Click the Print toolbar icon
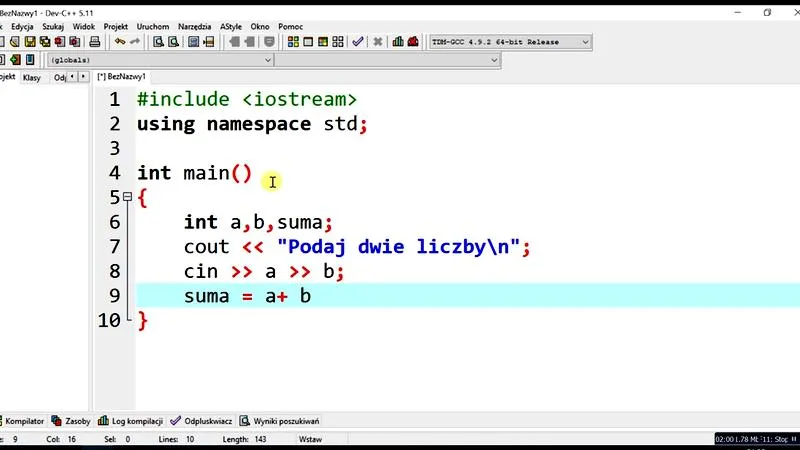 (95, 42)
